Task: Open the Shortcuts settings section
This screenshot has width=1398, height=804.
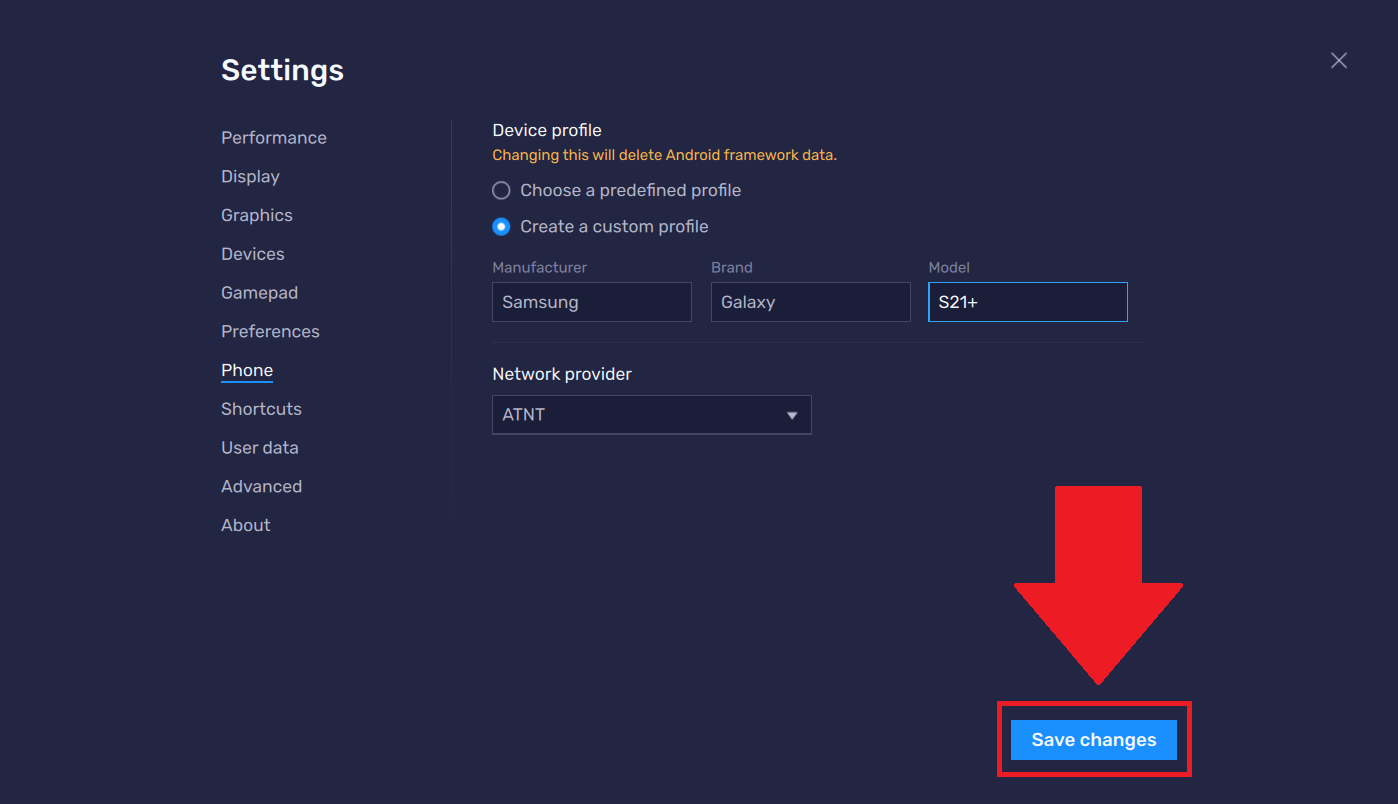Action: 261,408
